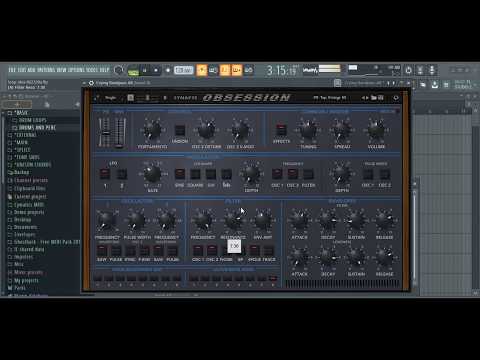Toggle oscillator SYNC button

point(130,250)
